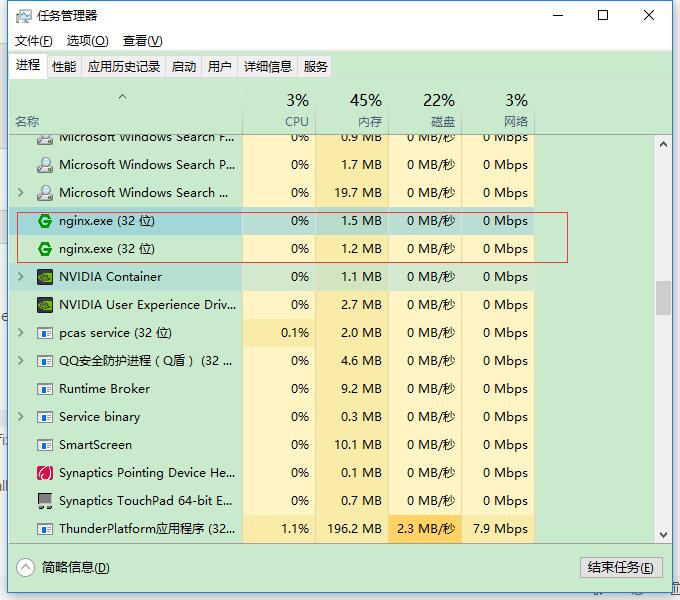Switch to the 服务 tab

click(x=315, y=67)
